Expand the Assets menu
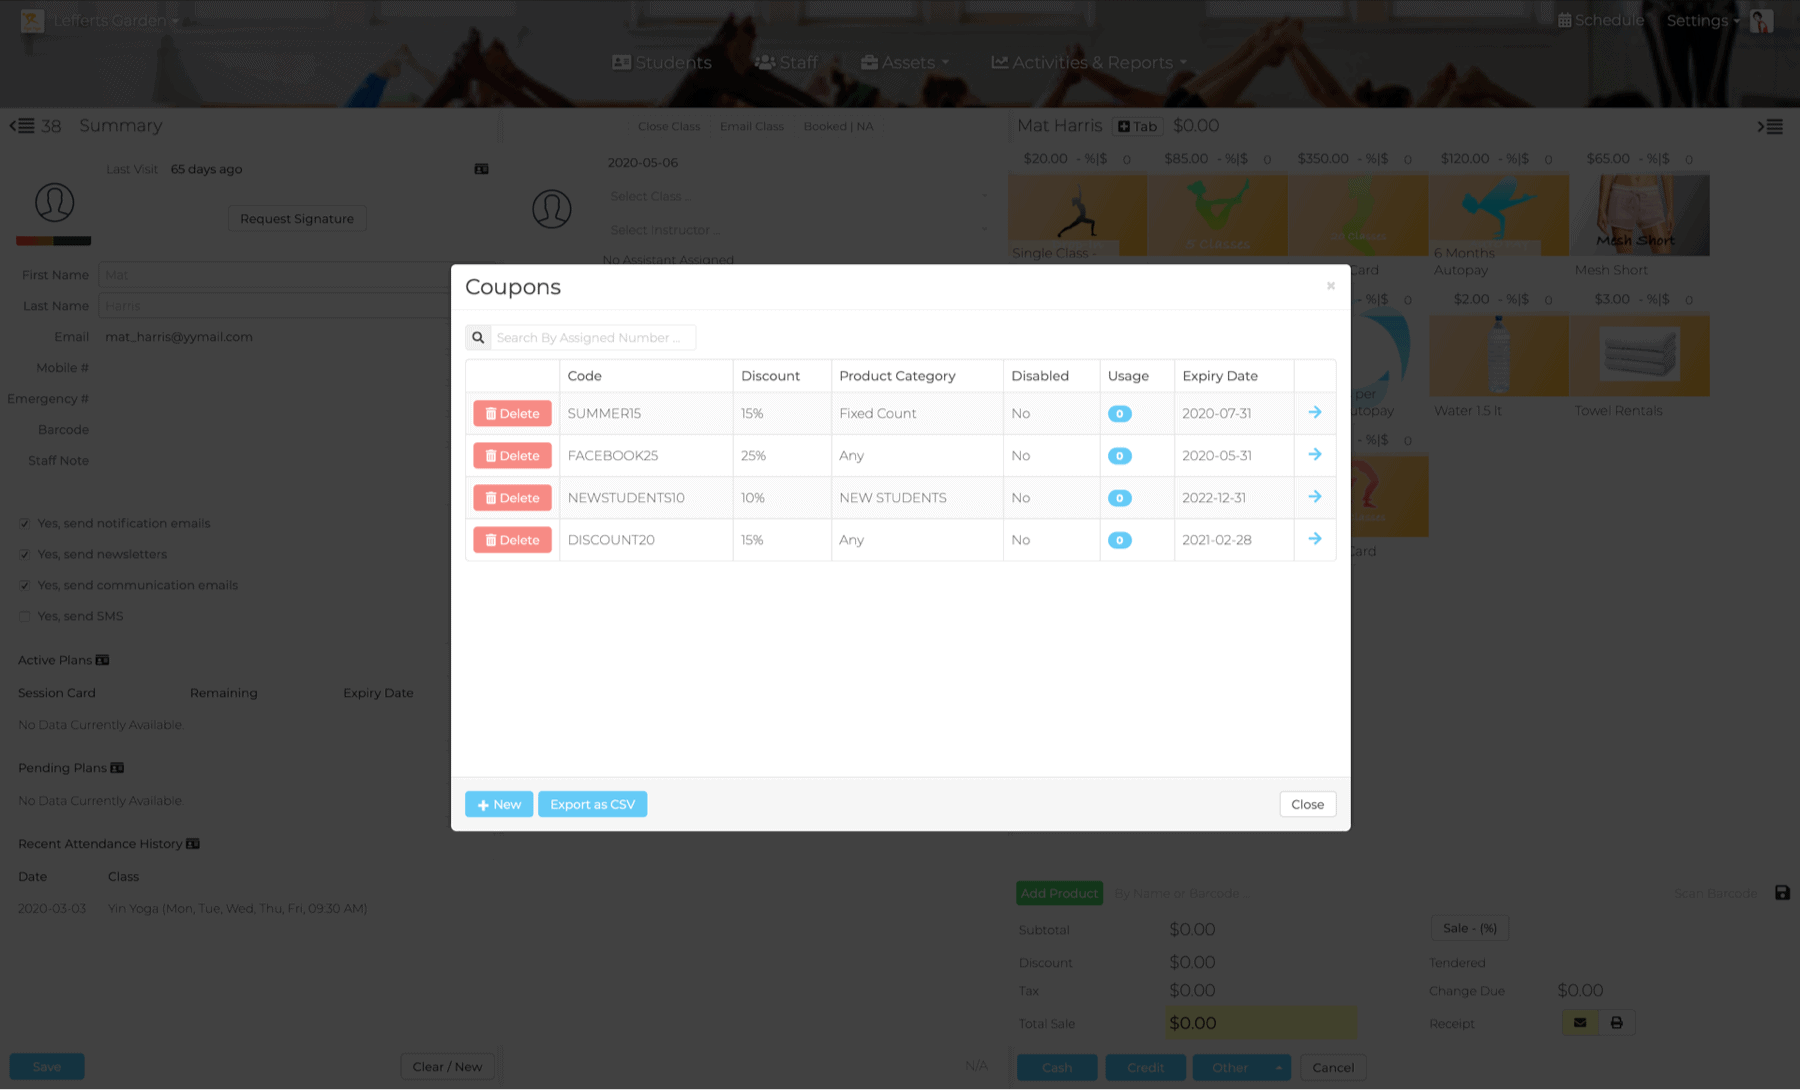 [x=905, y=62]
